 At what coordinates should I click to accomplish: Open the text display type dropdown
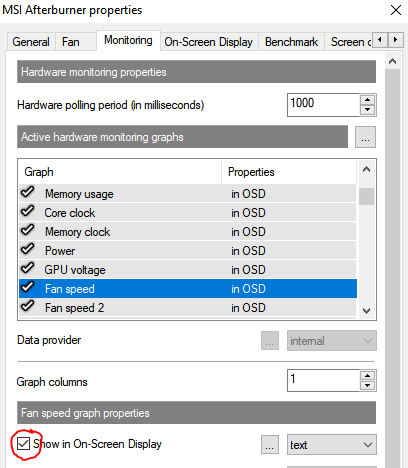point(332,445)
